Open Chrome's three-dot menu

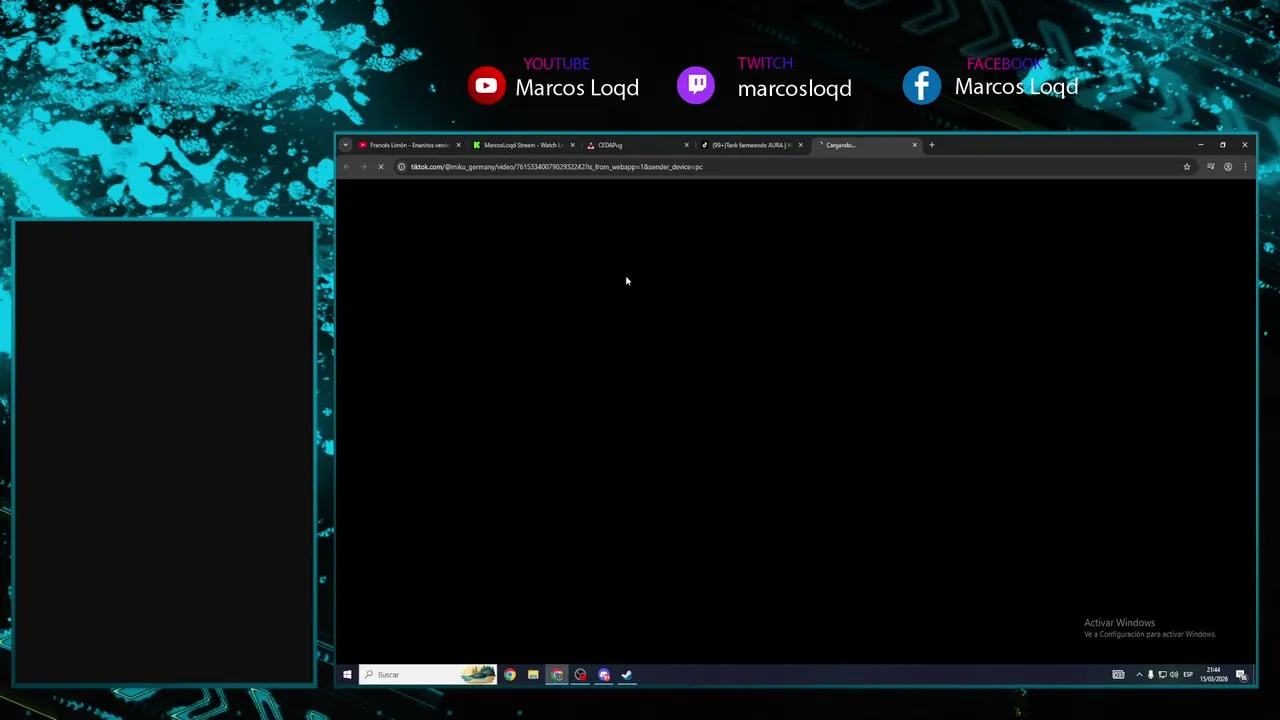pyautogui.click(x=1245, y=167)
